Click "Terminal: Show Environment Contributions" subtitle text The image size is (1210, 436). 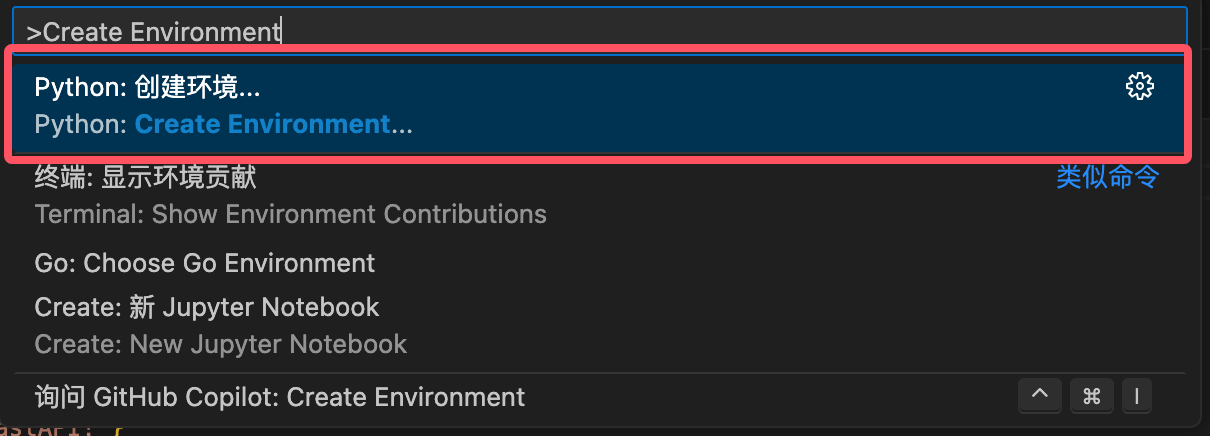290,214
